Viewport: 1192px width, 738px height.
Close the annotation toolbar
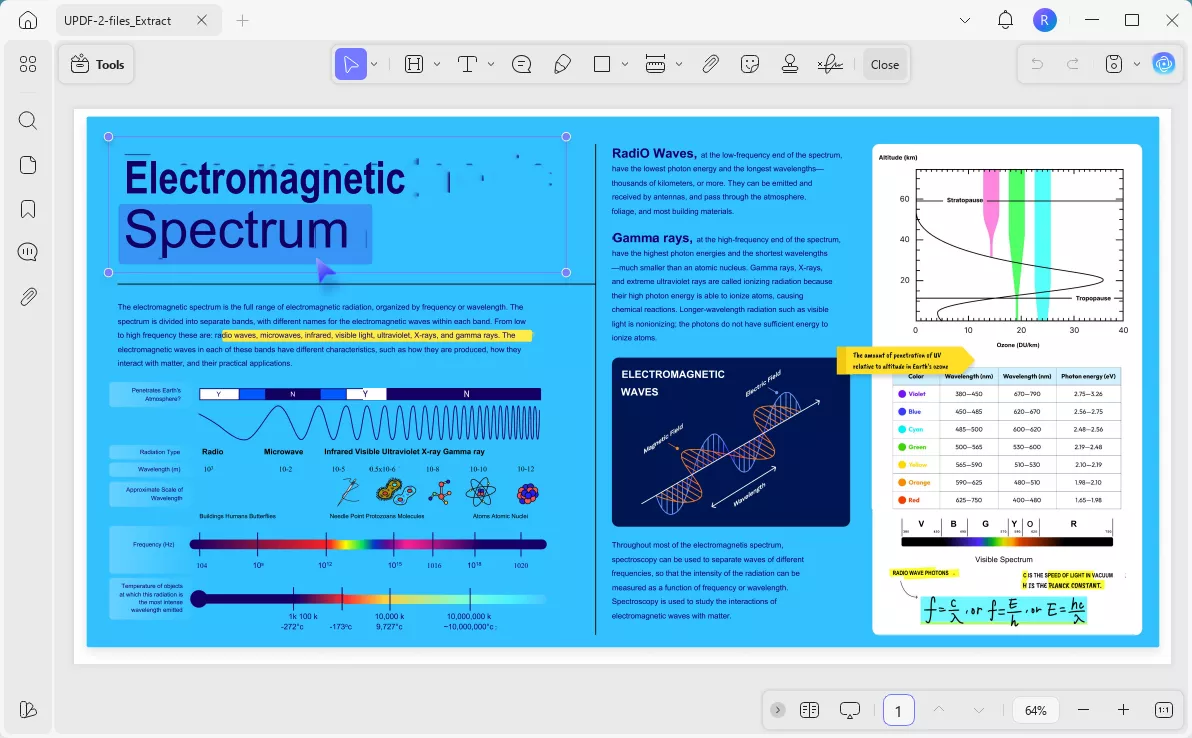pos(884,64)
